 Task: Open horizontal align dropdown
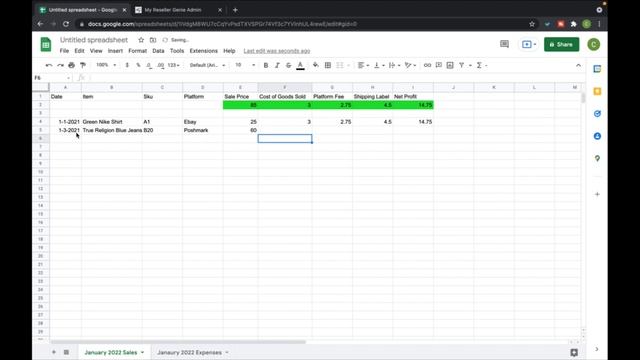pyautogui.click(x=363, y=65)
